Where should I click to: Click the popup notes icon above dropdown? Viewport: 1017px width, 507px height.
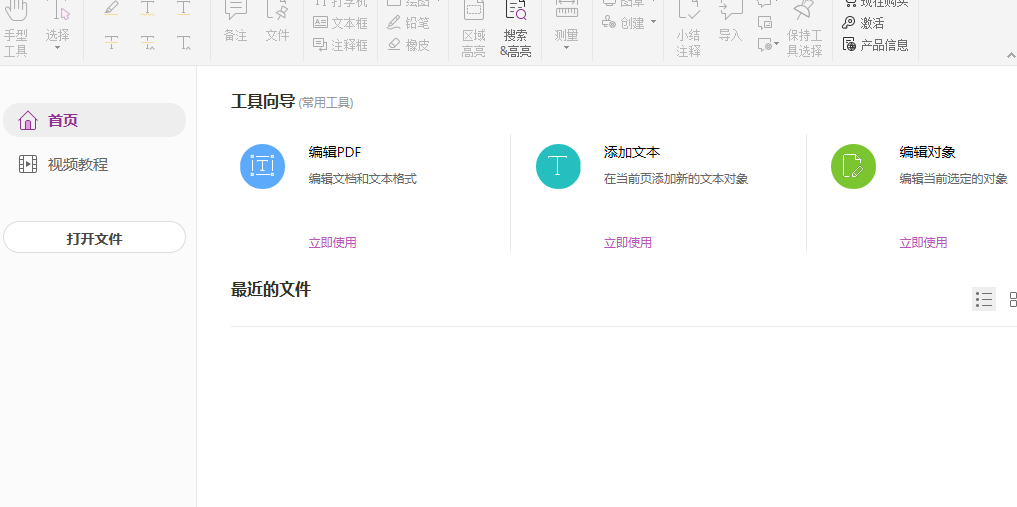(x=765, y=23)
